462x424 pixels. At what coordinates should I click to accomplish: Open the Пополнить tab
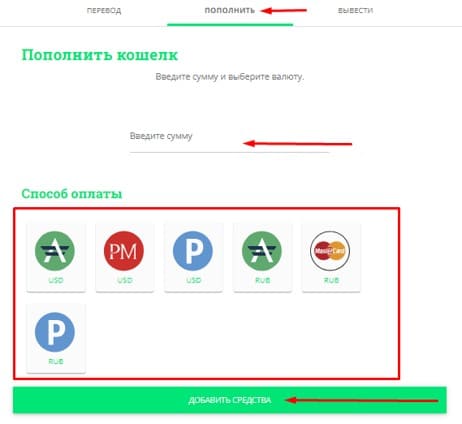(x=230, y=11)
